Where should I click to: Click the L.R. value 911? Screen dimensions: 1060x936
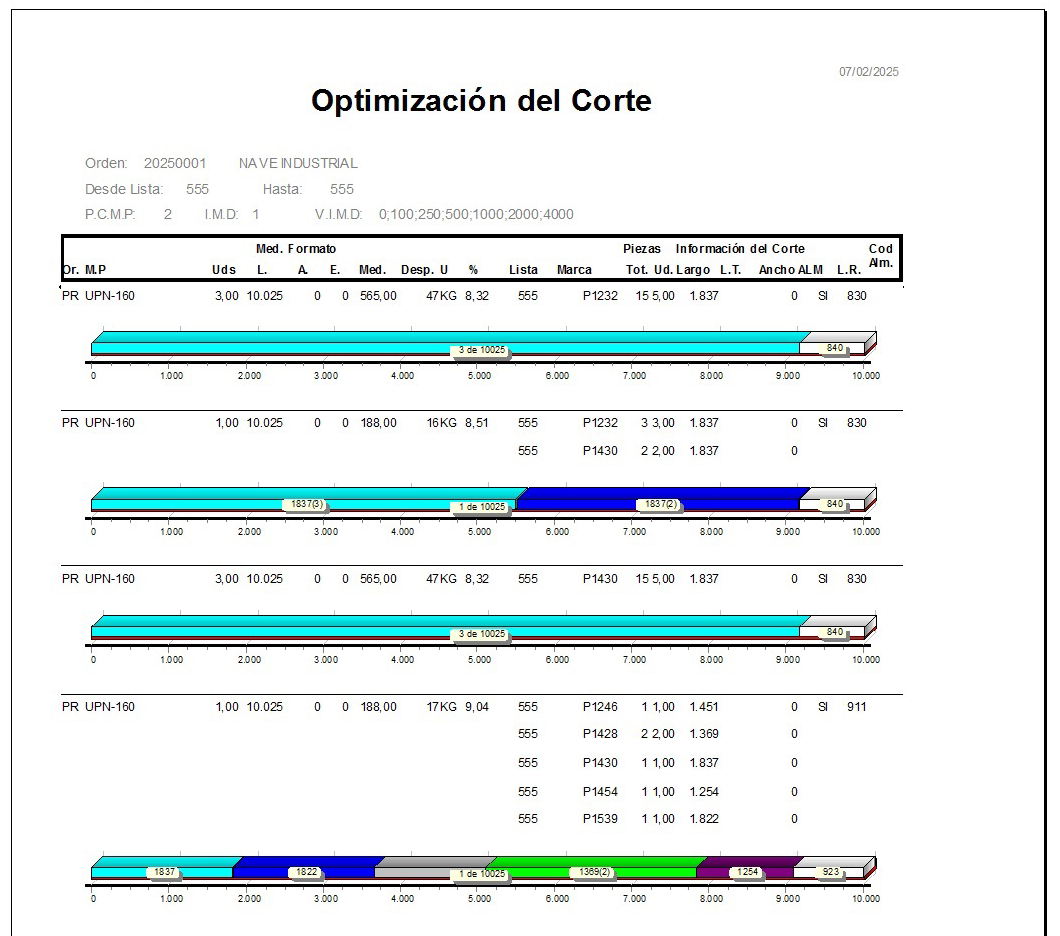point(856,707)
